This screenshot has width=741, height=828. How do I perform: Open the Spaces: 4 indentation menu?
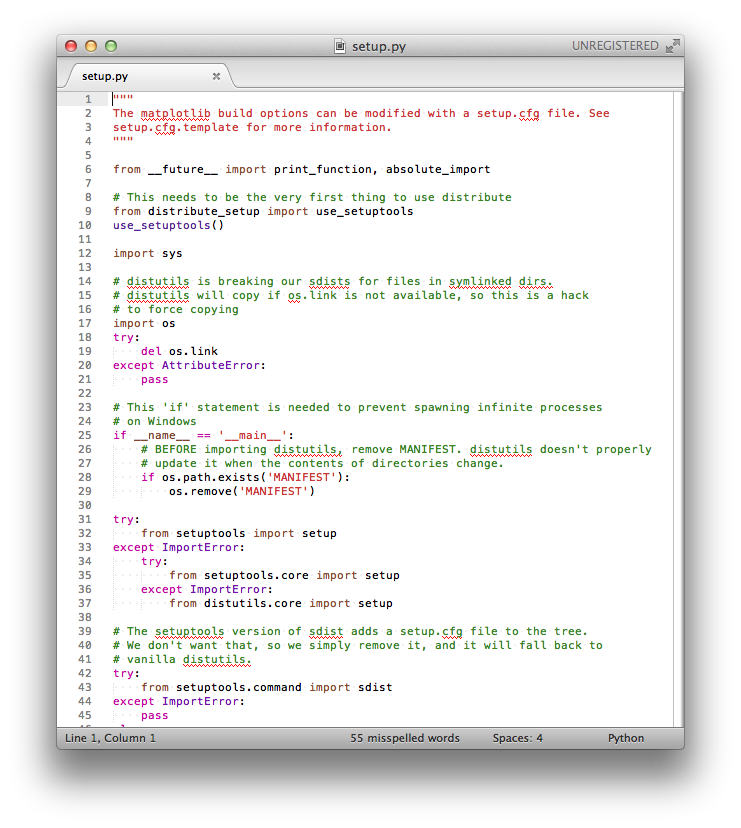click(x=518, y=738)
